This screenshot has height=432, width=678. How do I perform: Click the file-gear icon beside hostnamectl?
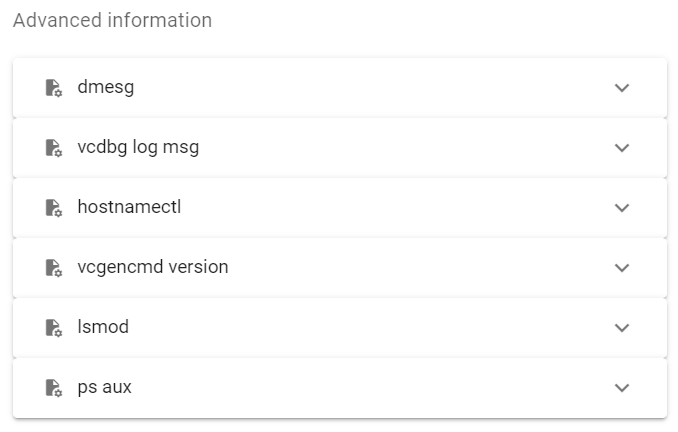click(54, 208)
